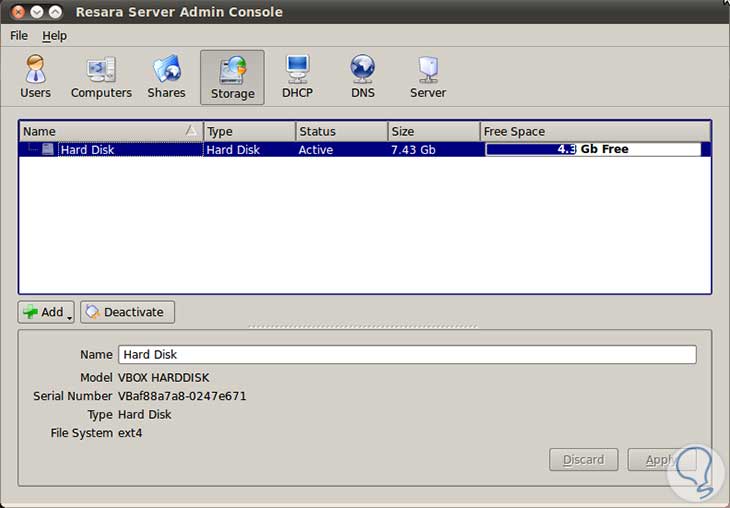Viewport: 730px width, 508px height.
Task: Click the Type value Hard Disk in details
Action: pyautogui.click(x=144, y=414)
